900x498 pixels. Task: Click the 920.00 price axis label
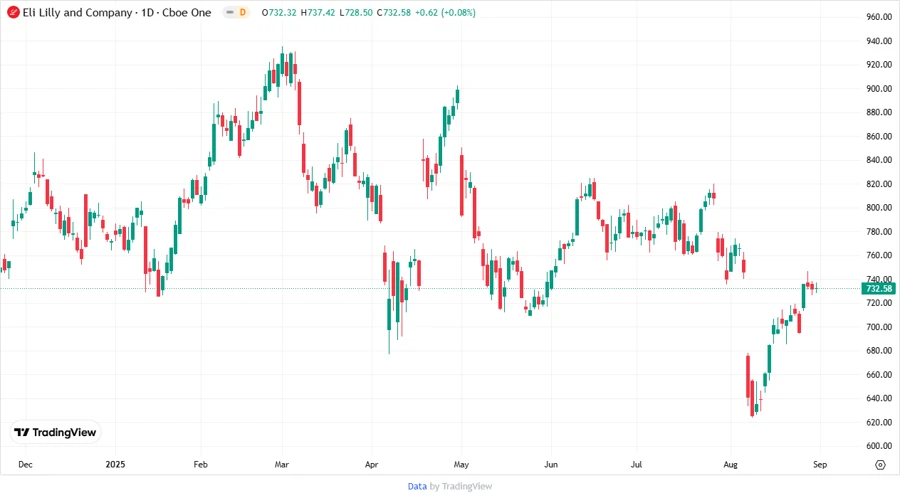[x=879, y=65]
